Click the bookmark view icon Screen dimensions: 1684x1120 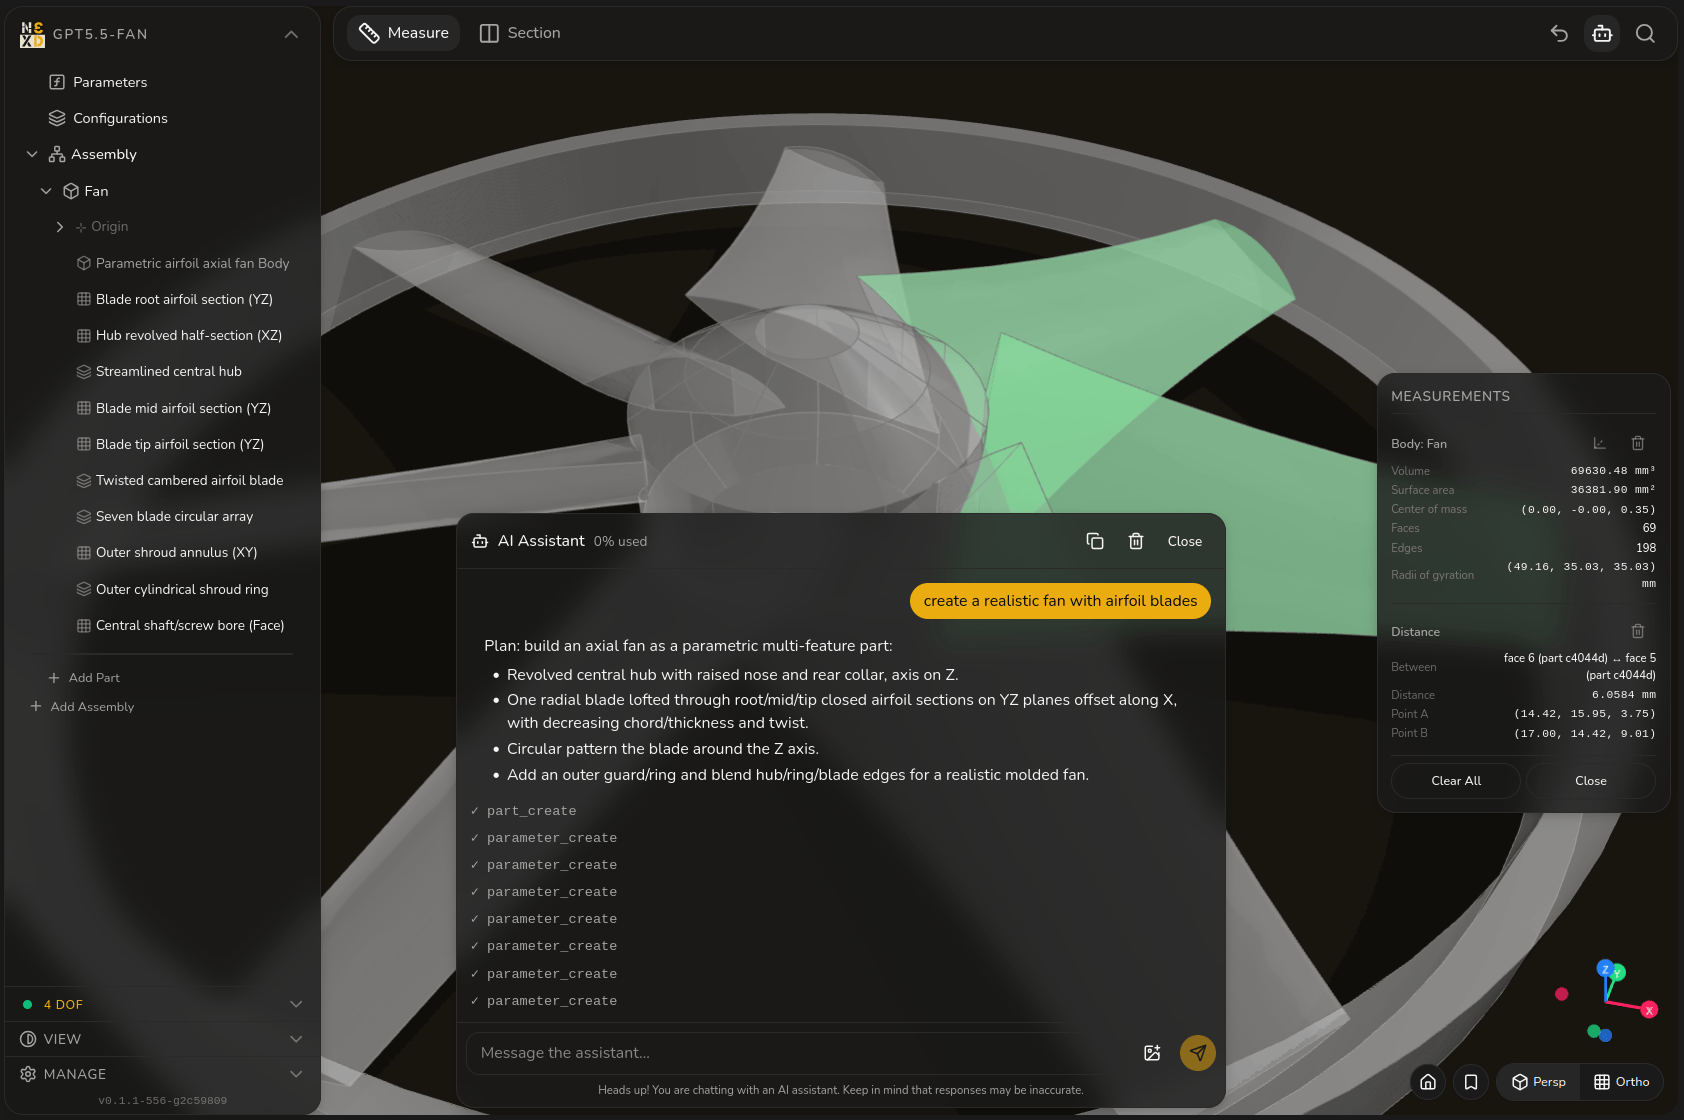[1471, 1082]
